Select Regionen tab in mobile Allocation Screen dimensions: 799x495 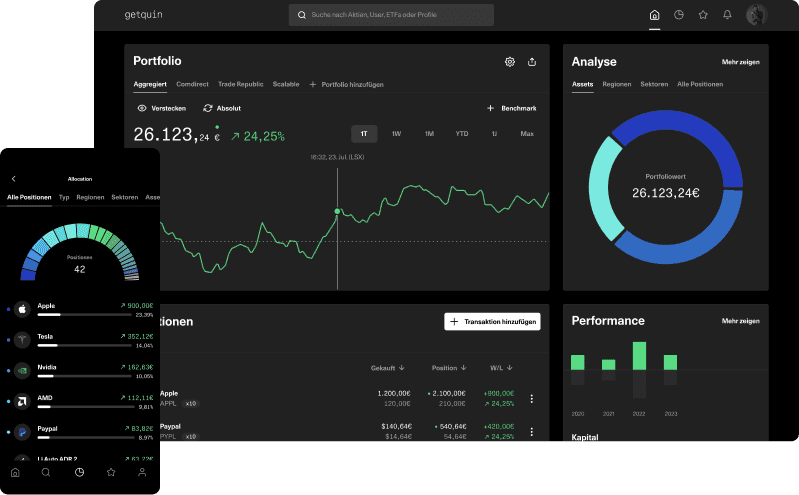(90, 197)
